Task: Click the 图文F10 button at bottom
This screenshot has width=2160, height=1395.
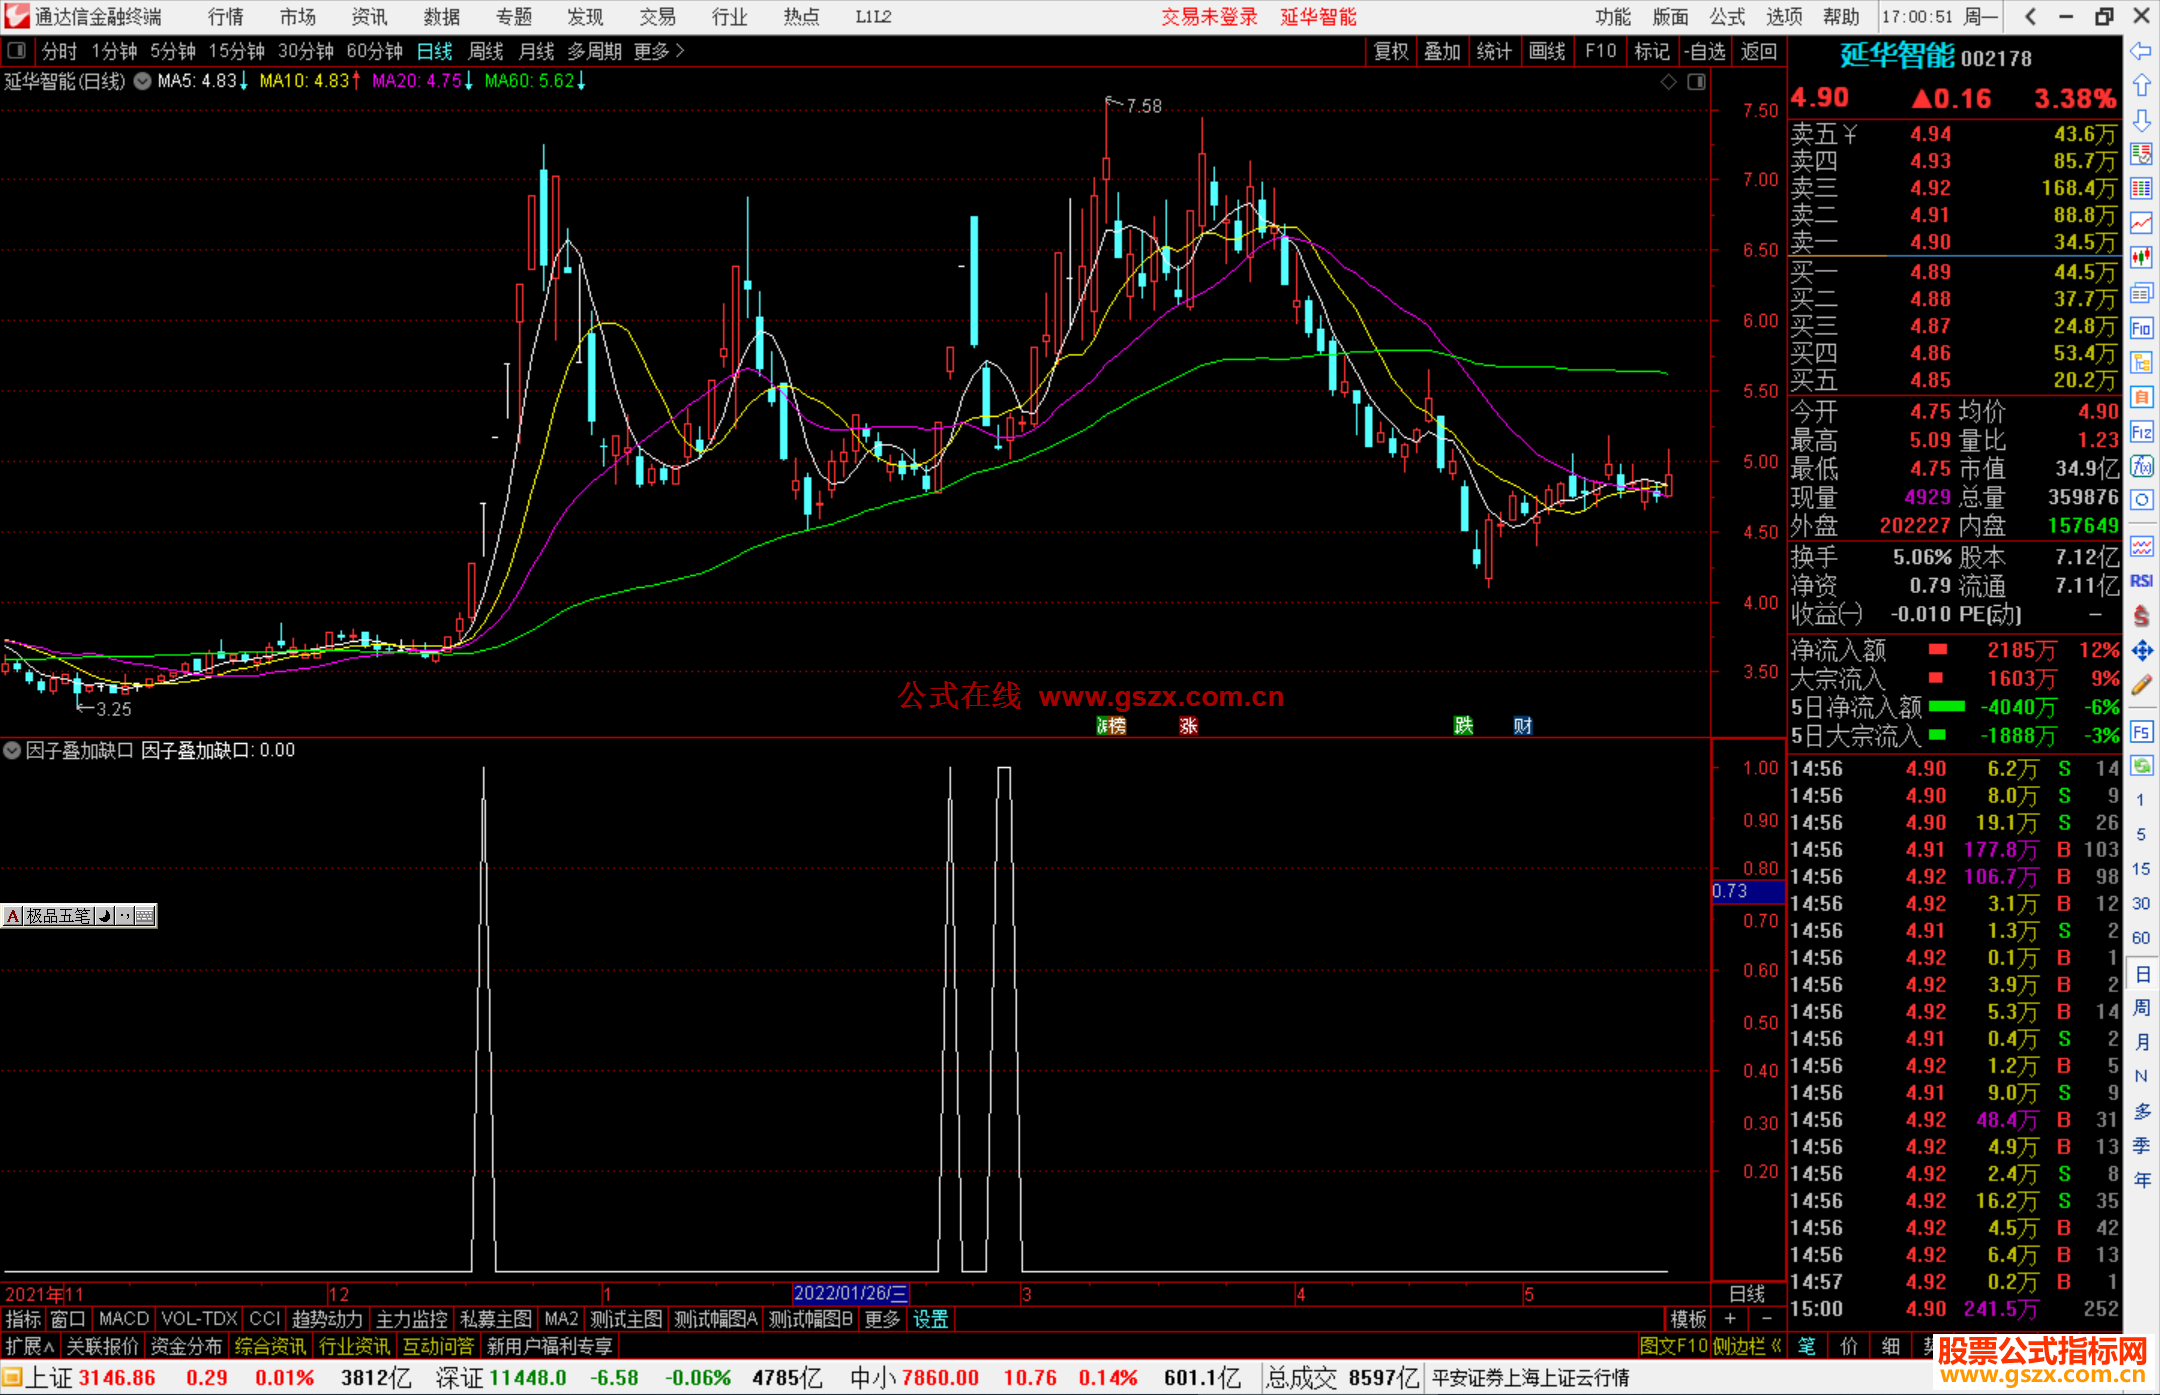Action: coord(1673,1346)
